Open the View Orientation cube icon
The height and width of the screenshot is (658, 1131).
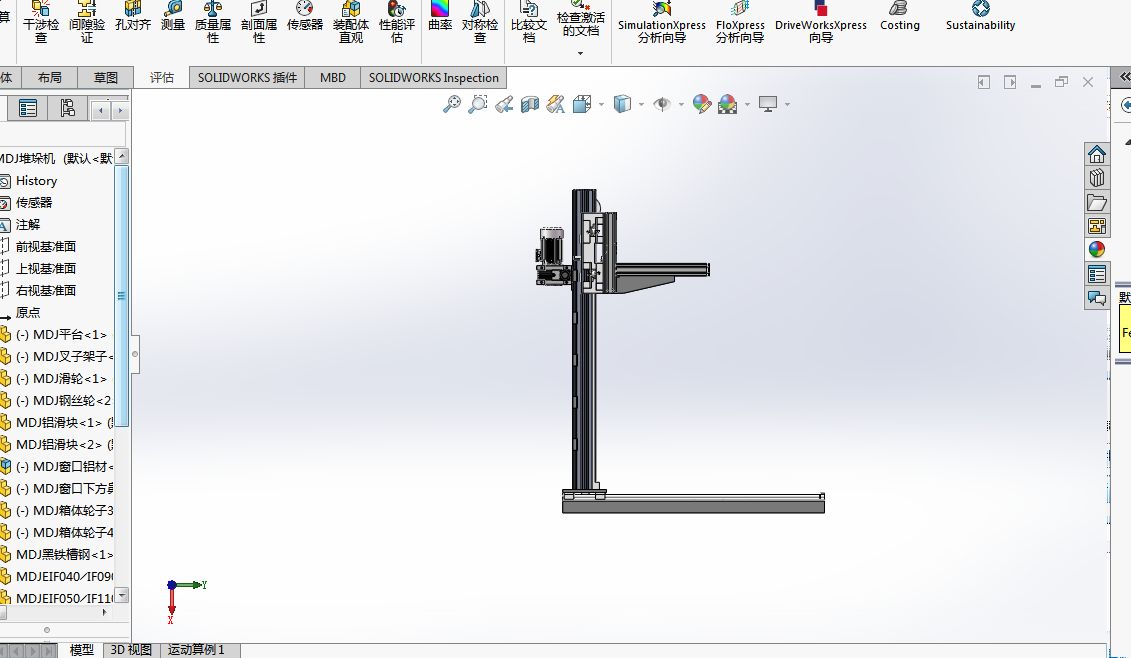pos(581,105)
